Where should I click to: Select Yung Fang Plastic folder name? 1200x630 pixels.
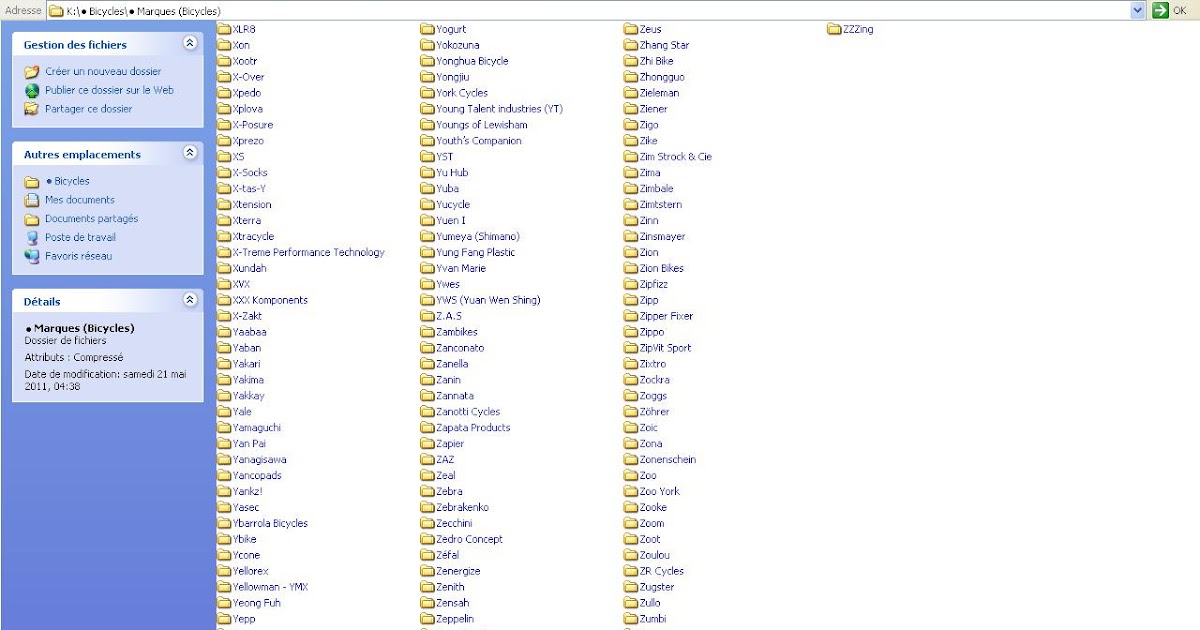coord(476,253)
